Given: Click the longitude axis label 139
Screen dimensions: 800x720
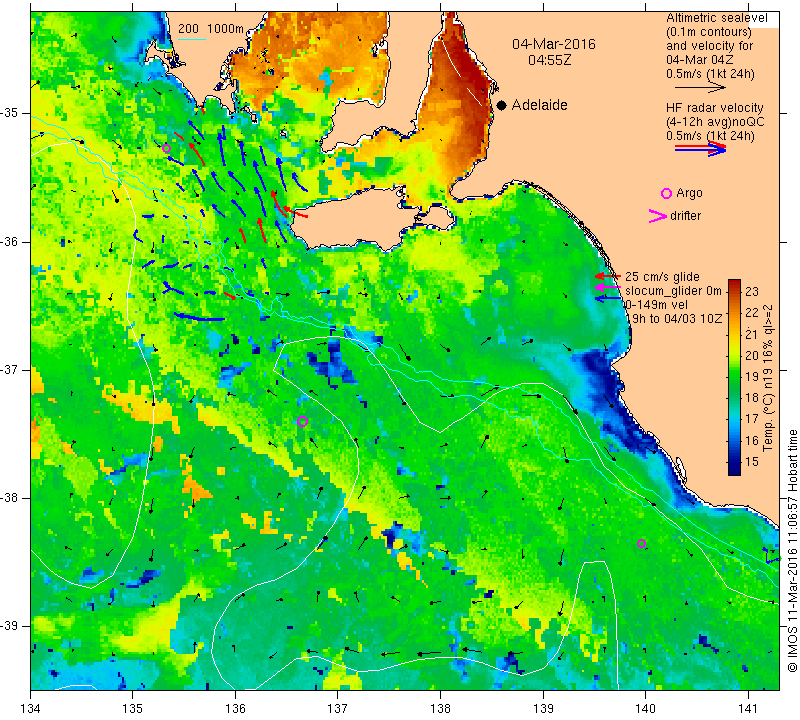Looking at the screenshot, I should tap(543, 709).
